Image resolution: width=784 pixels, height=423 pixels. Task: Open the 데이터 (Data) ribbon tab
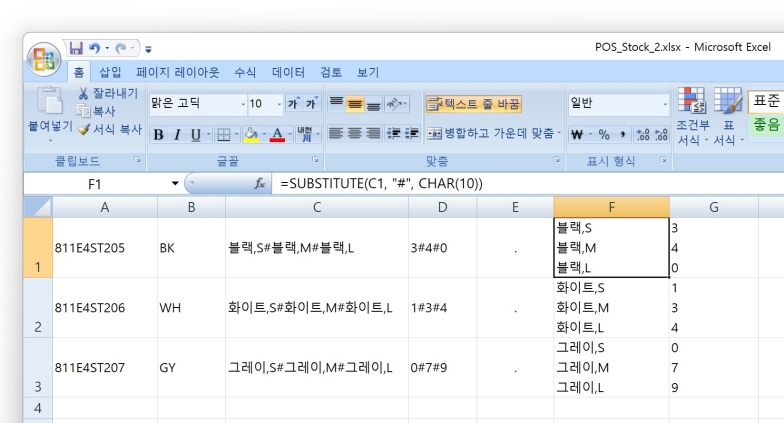[289, 73]
